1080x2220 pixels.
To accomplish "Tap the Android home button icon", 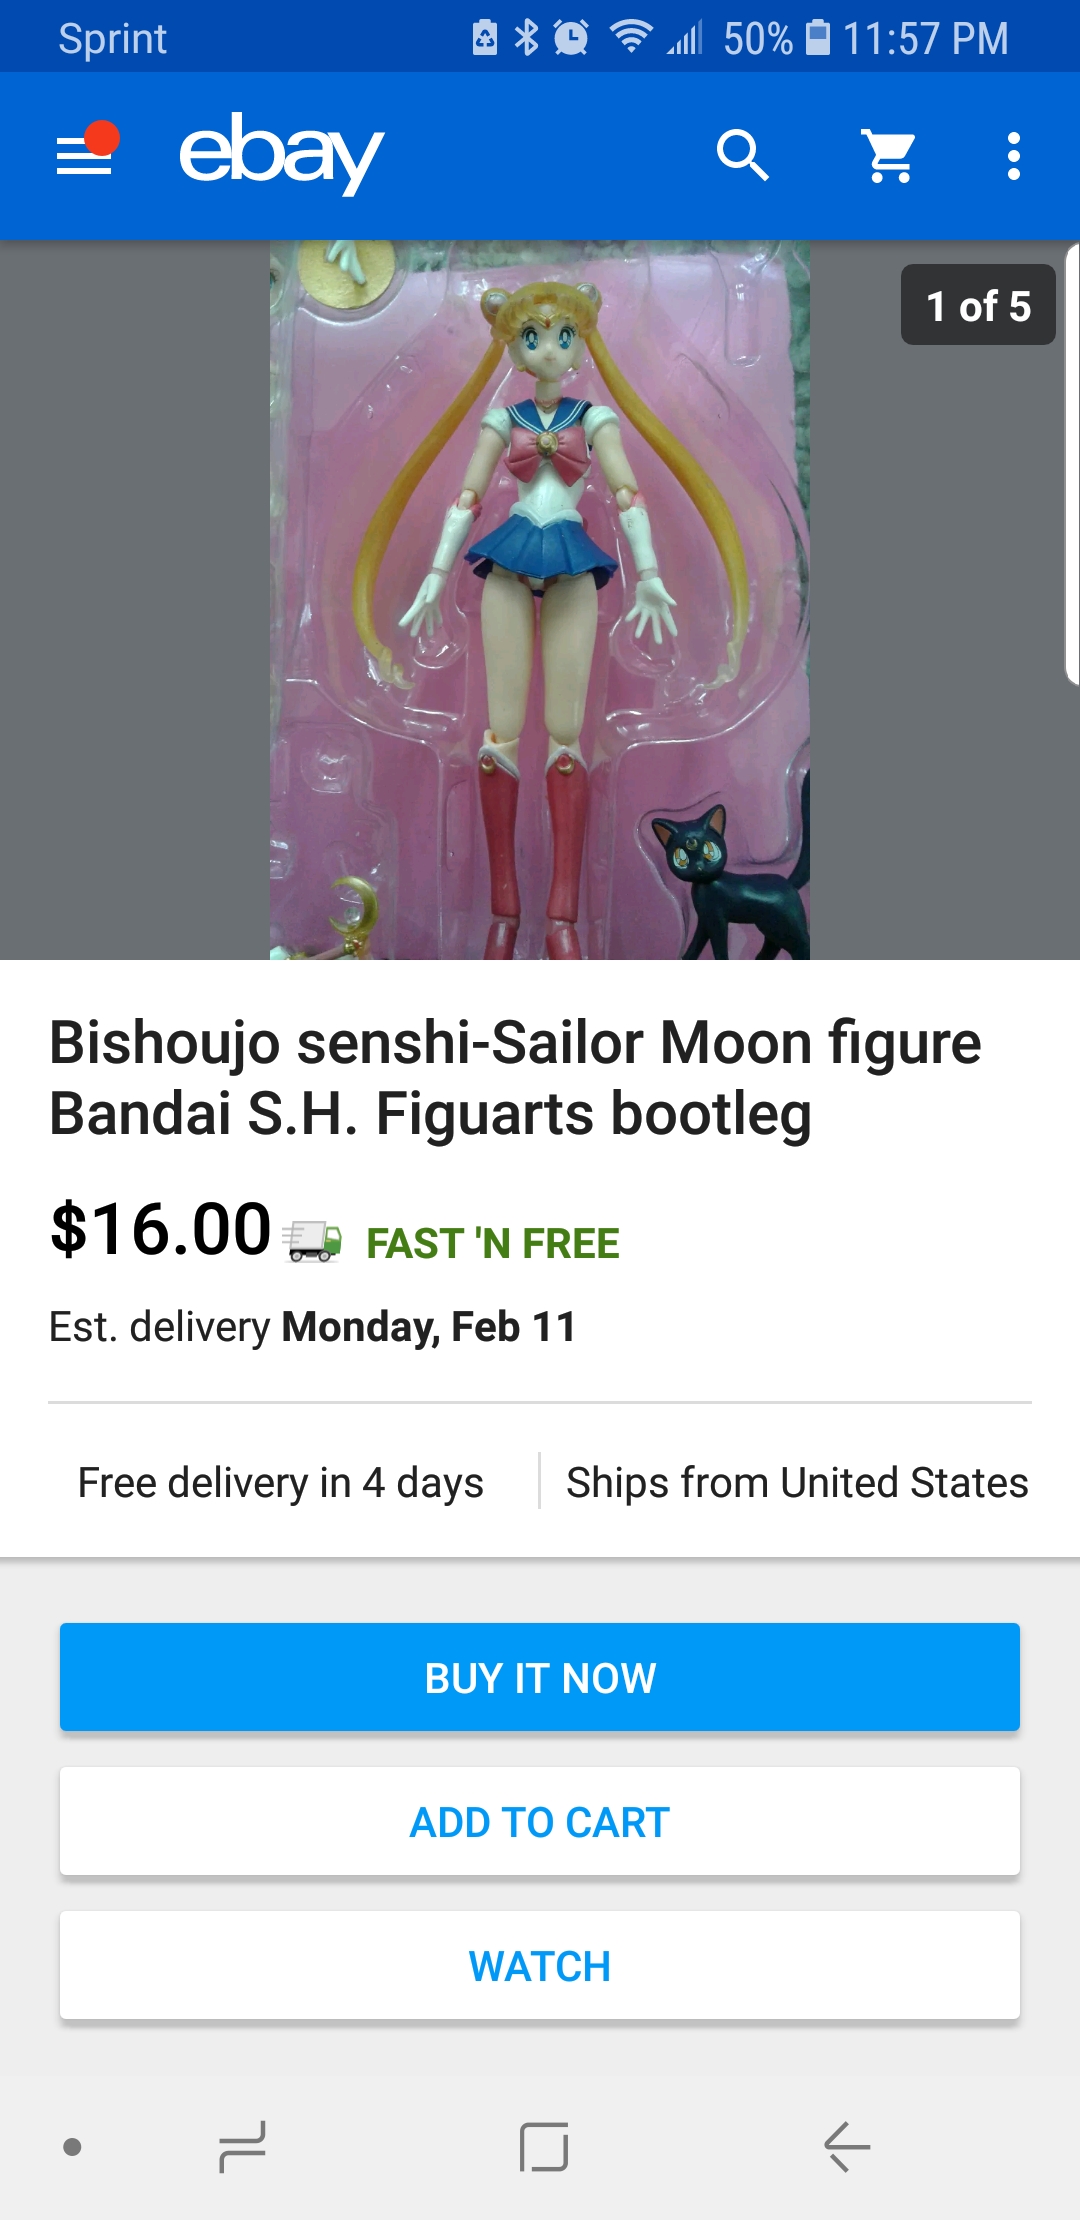I will point(544,2147).
